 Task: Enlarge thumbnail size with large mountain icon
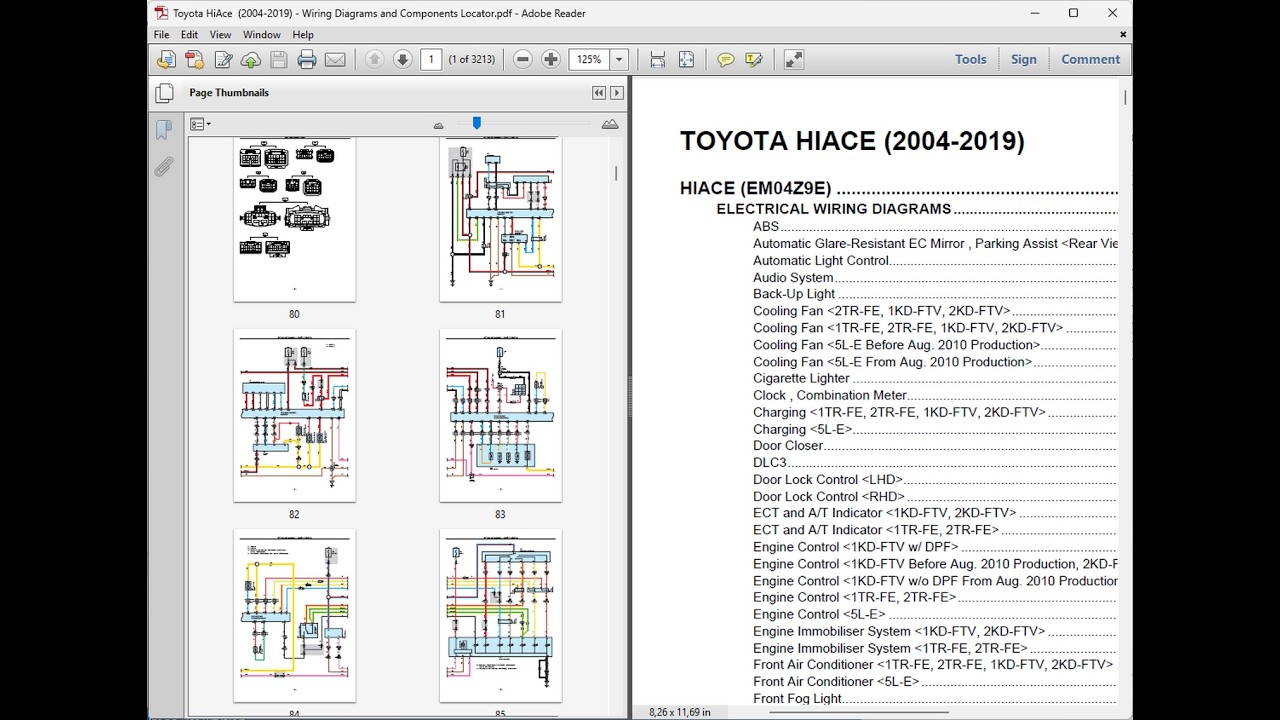click(x=610, y=124)
